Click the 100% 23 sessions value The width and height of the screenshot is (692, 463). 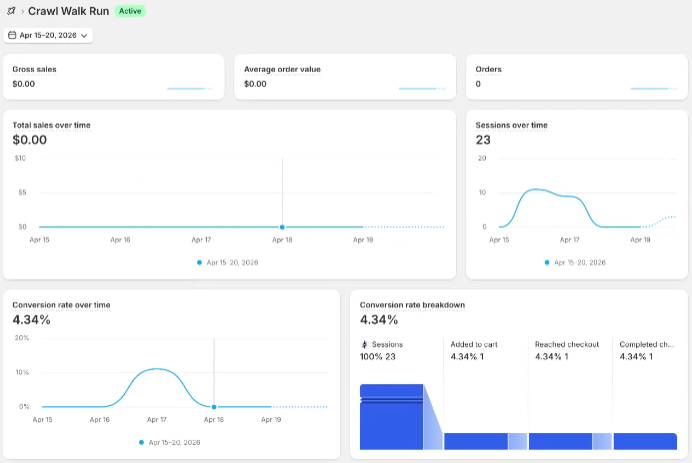pos(377,357)
